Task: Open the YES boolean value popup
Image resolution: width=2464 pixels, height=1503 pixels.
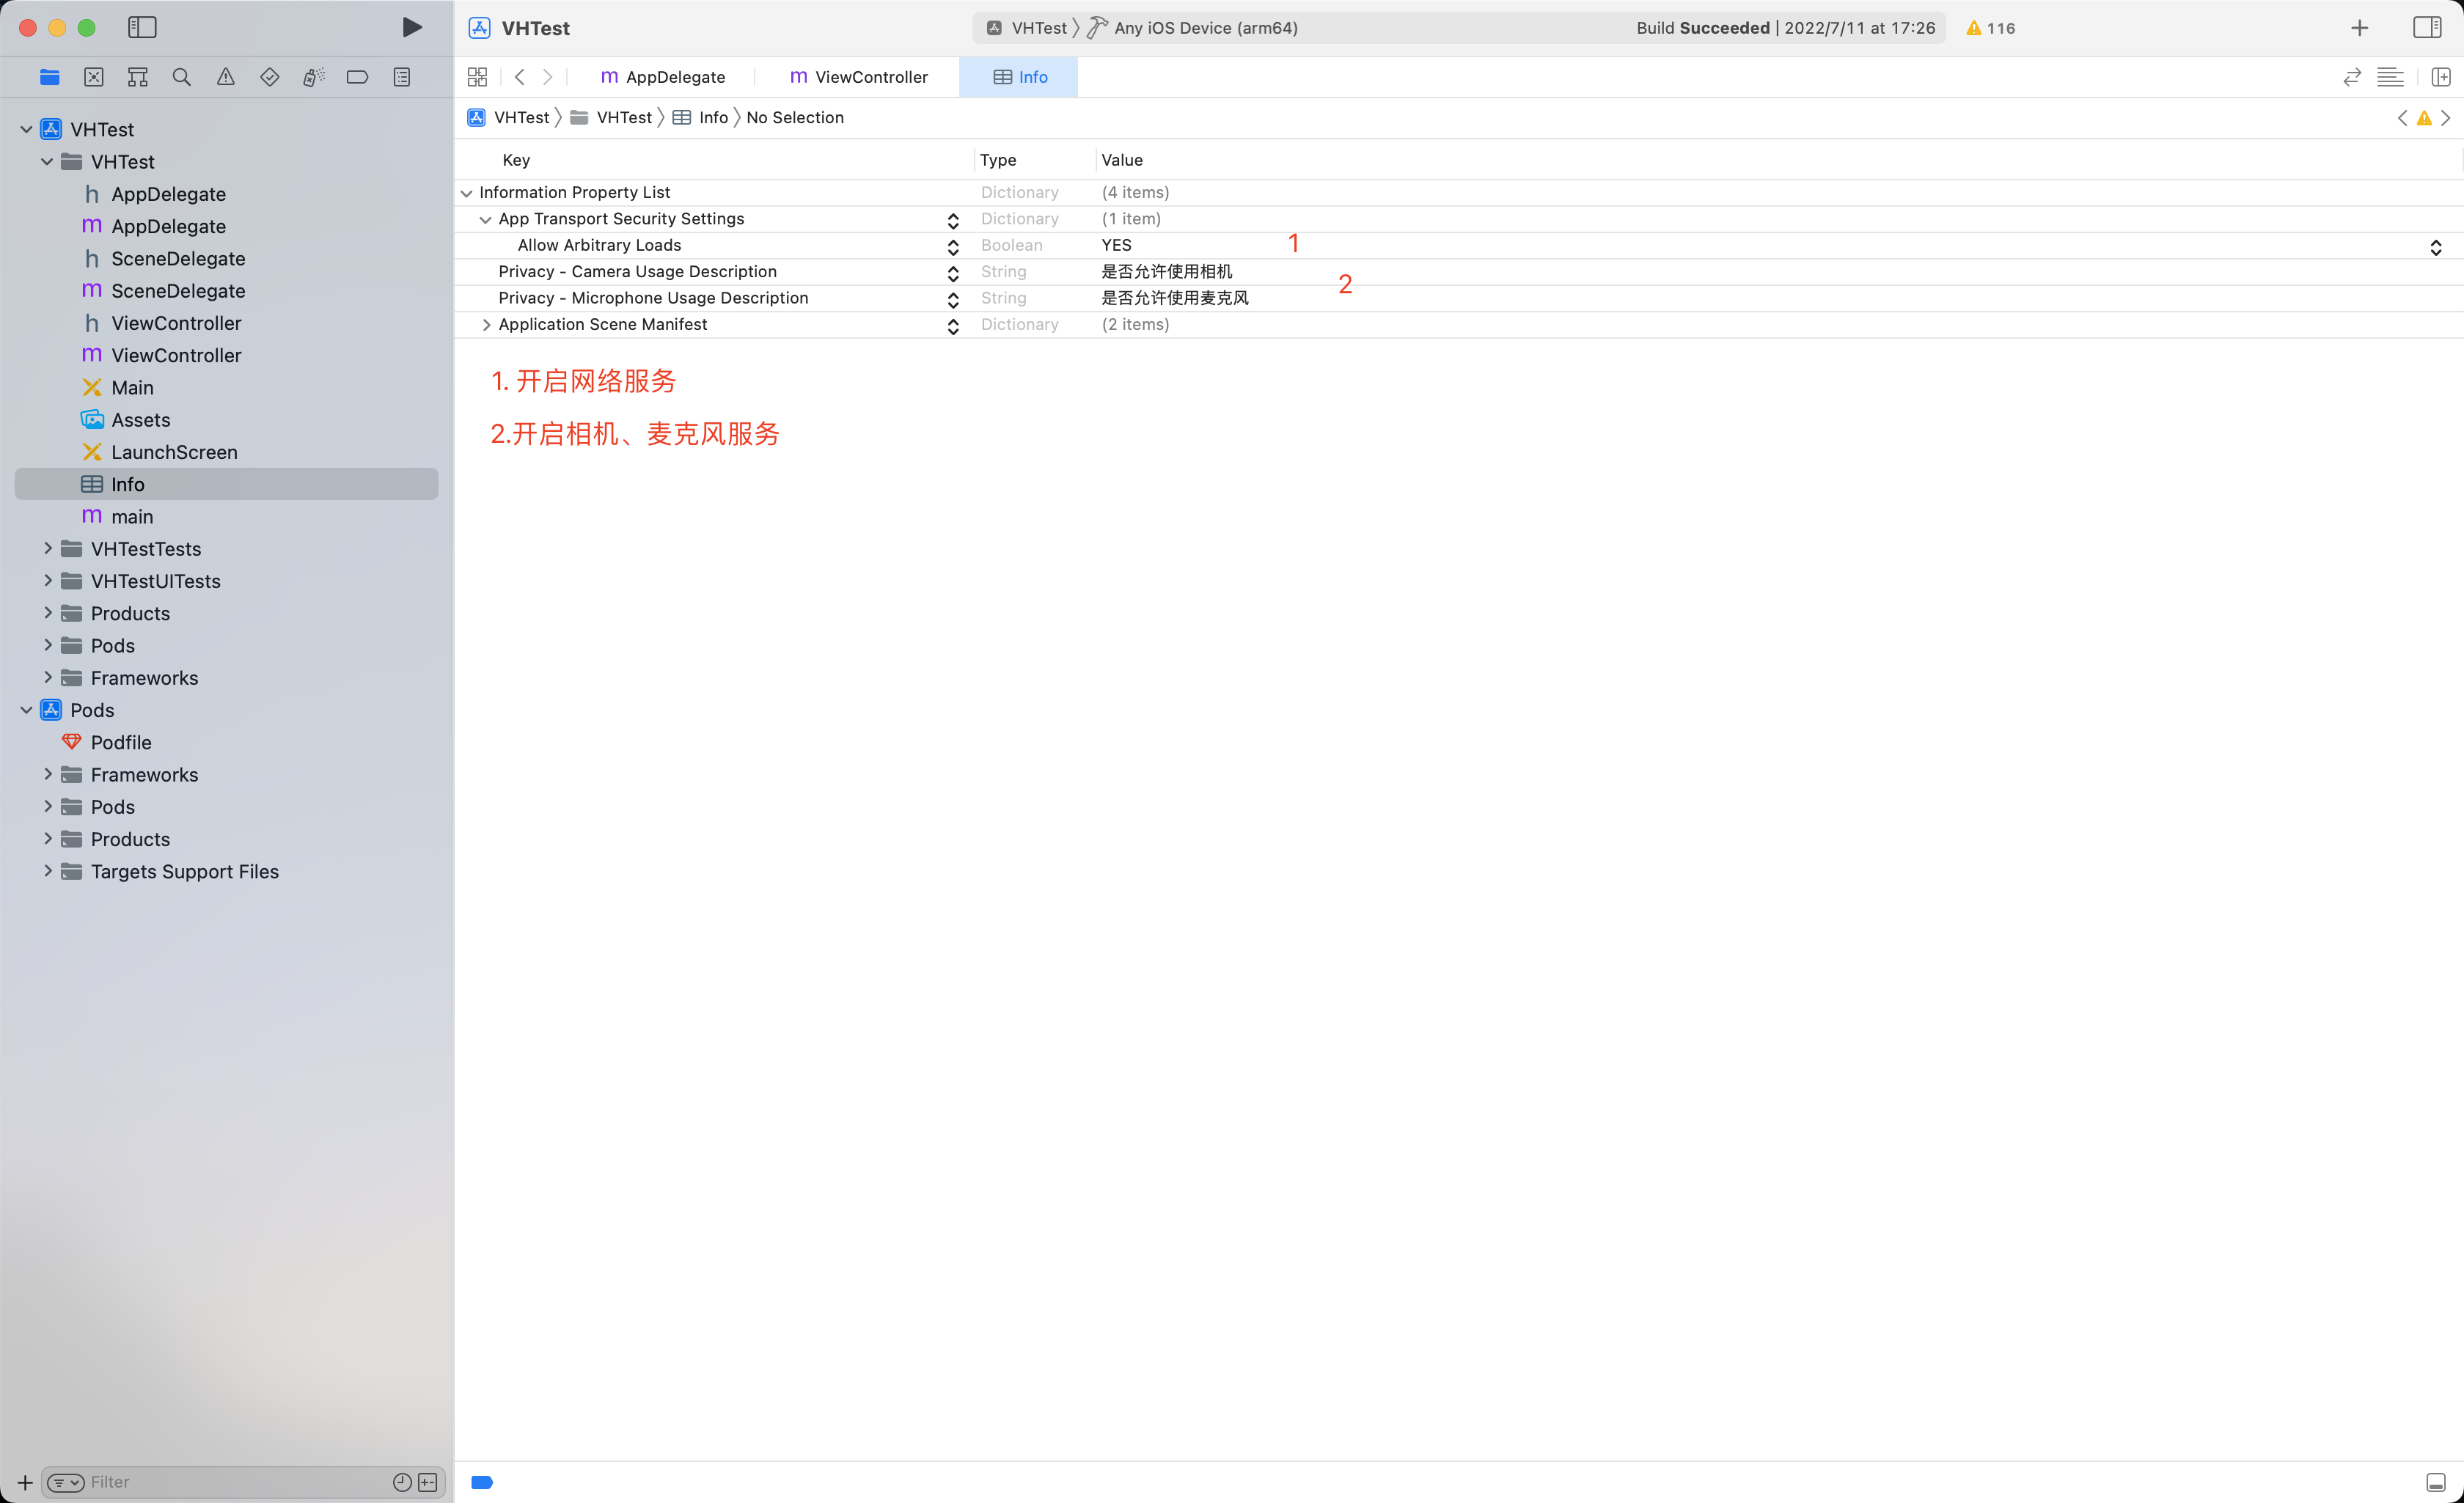Action: click(2436, 246)
